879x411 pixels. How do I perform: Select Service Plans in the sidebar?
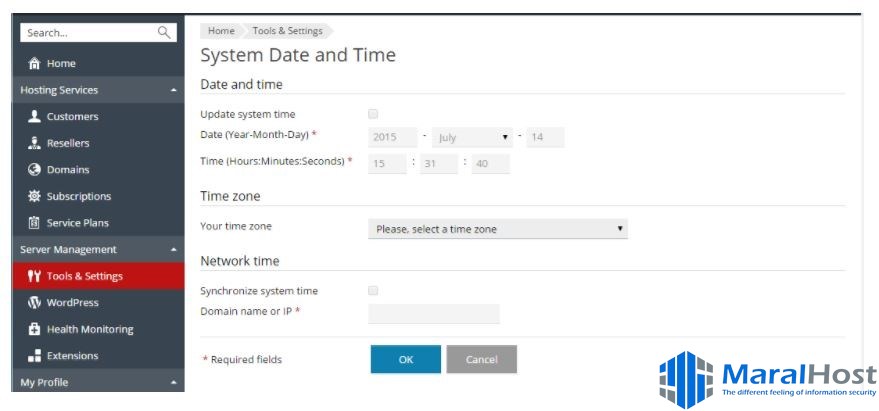(98, 223)
